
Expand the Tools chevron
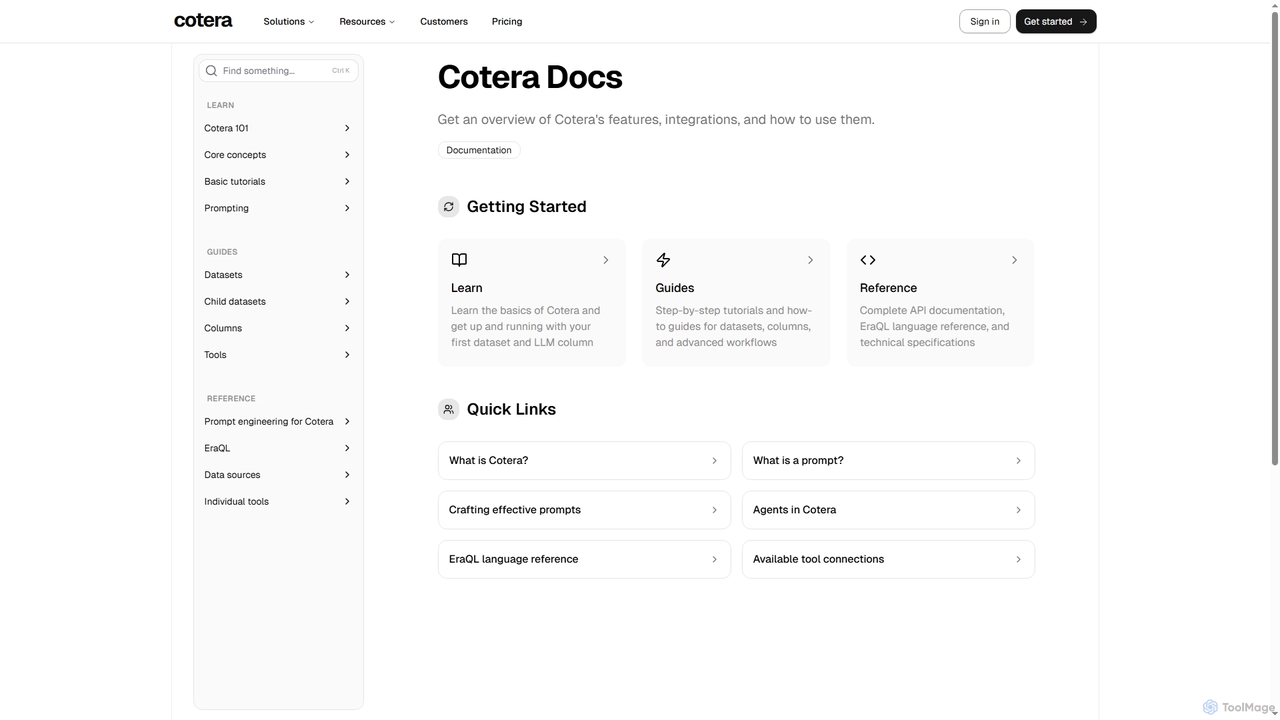point(347,355)
